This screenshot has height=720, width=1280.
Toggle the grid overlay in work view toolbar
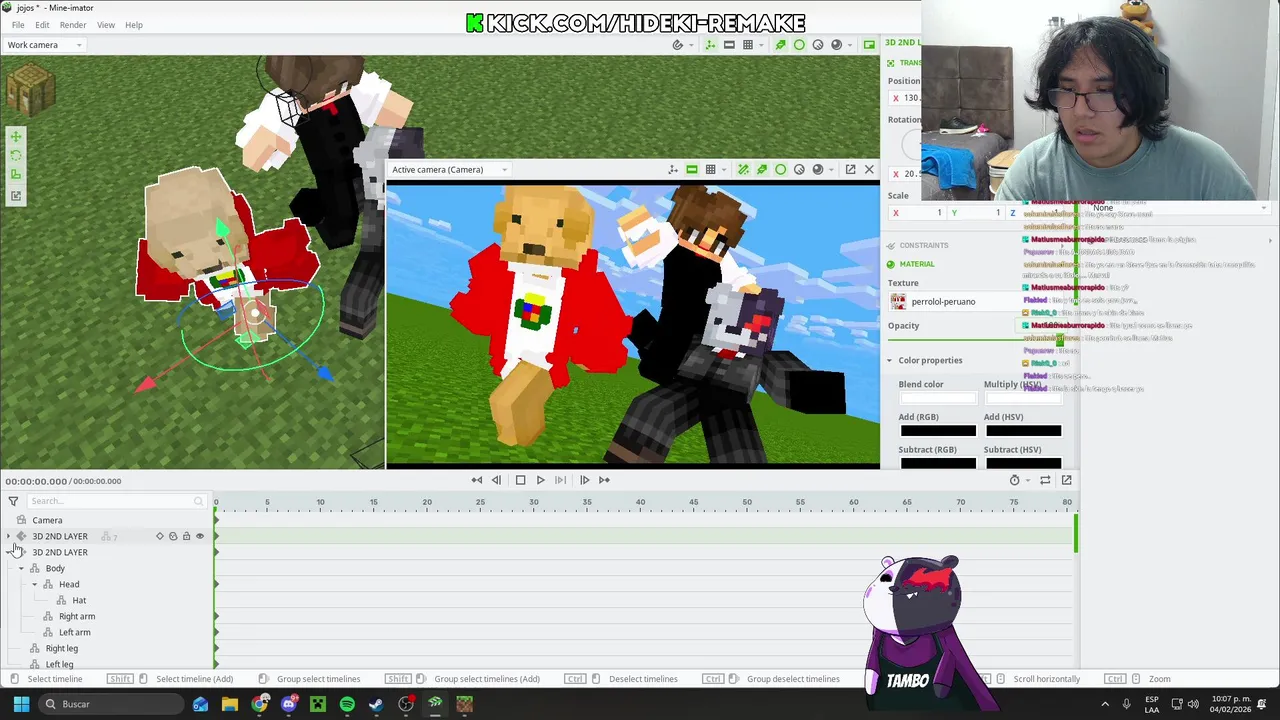click(x=748, y=45)
